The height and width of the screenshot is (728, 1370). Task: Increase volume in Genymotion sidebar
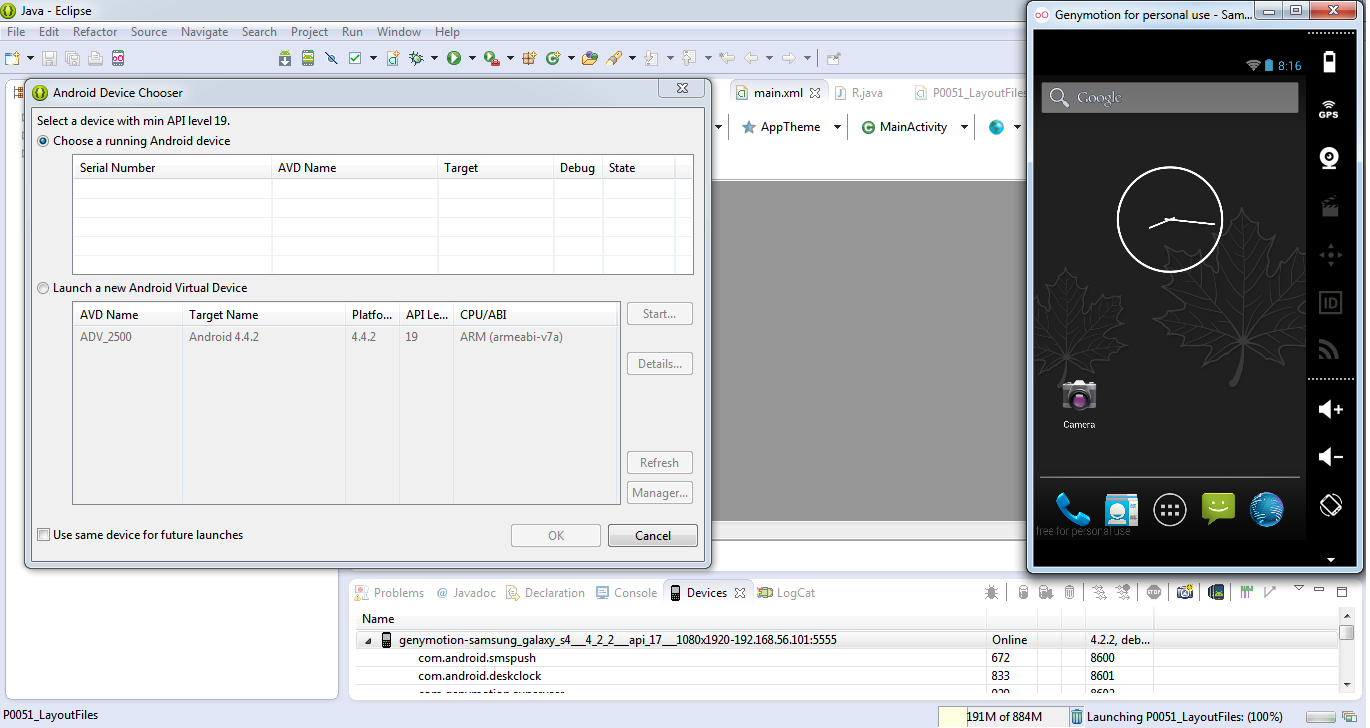1330,409
